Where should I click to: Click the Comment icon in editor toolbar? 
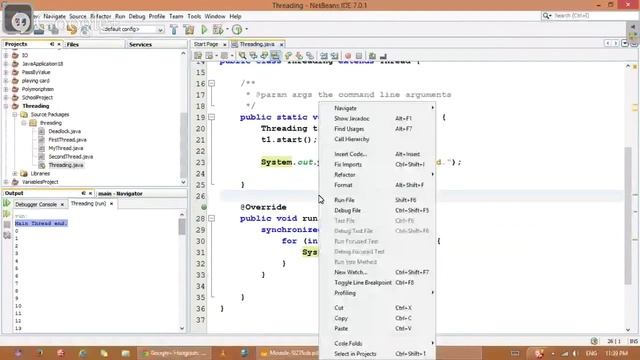pos(372,56)
